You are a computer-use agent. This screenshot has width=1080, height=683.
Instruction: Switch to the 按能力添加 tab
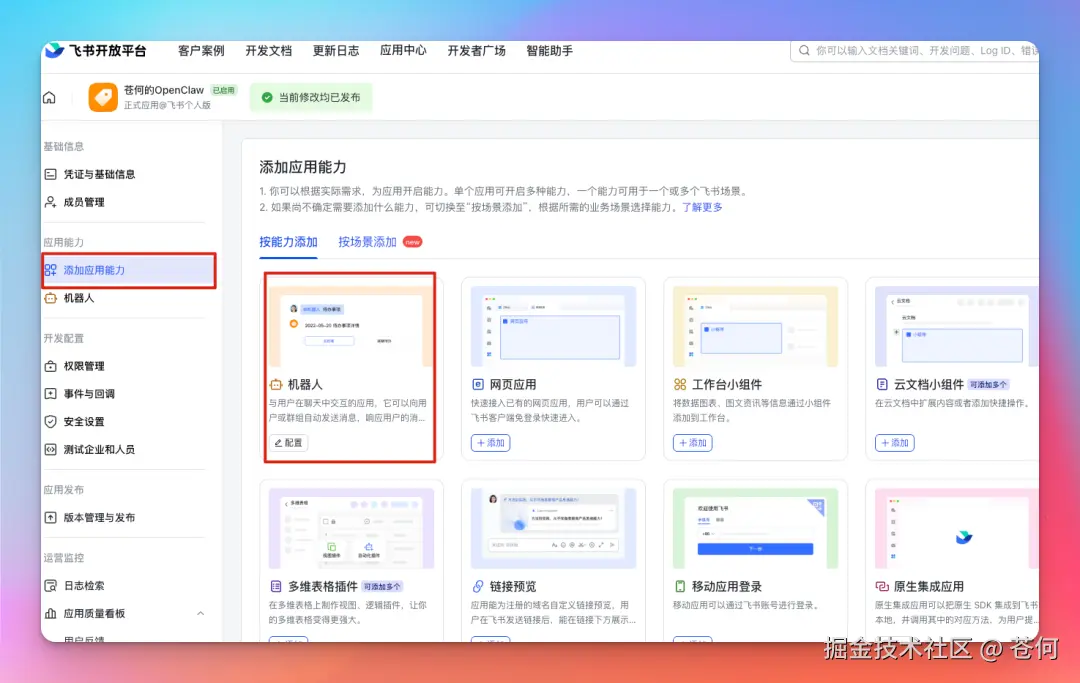[x=289, y=241]
